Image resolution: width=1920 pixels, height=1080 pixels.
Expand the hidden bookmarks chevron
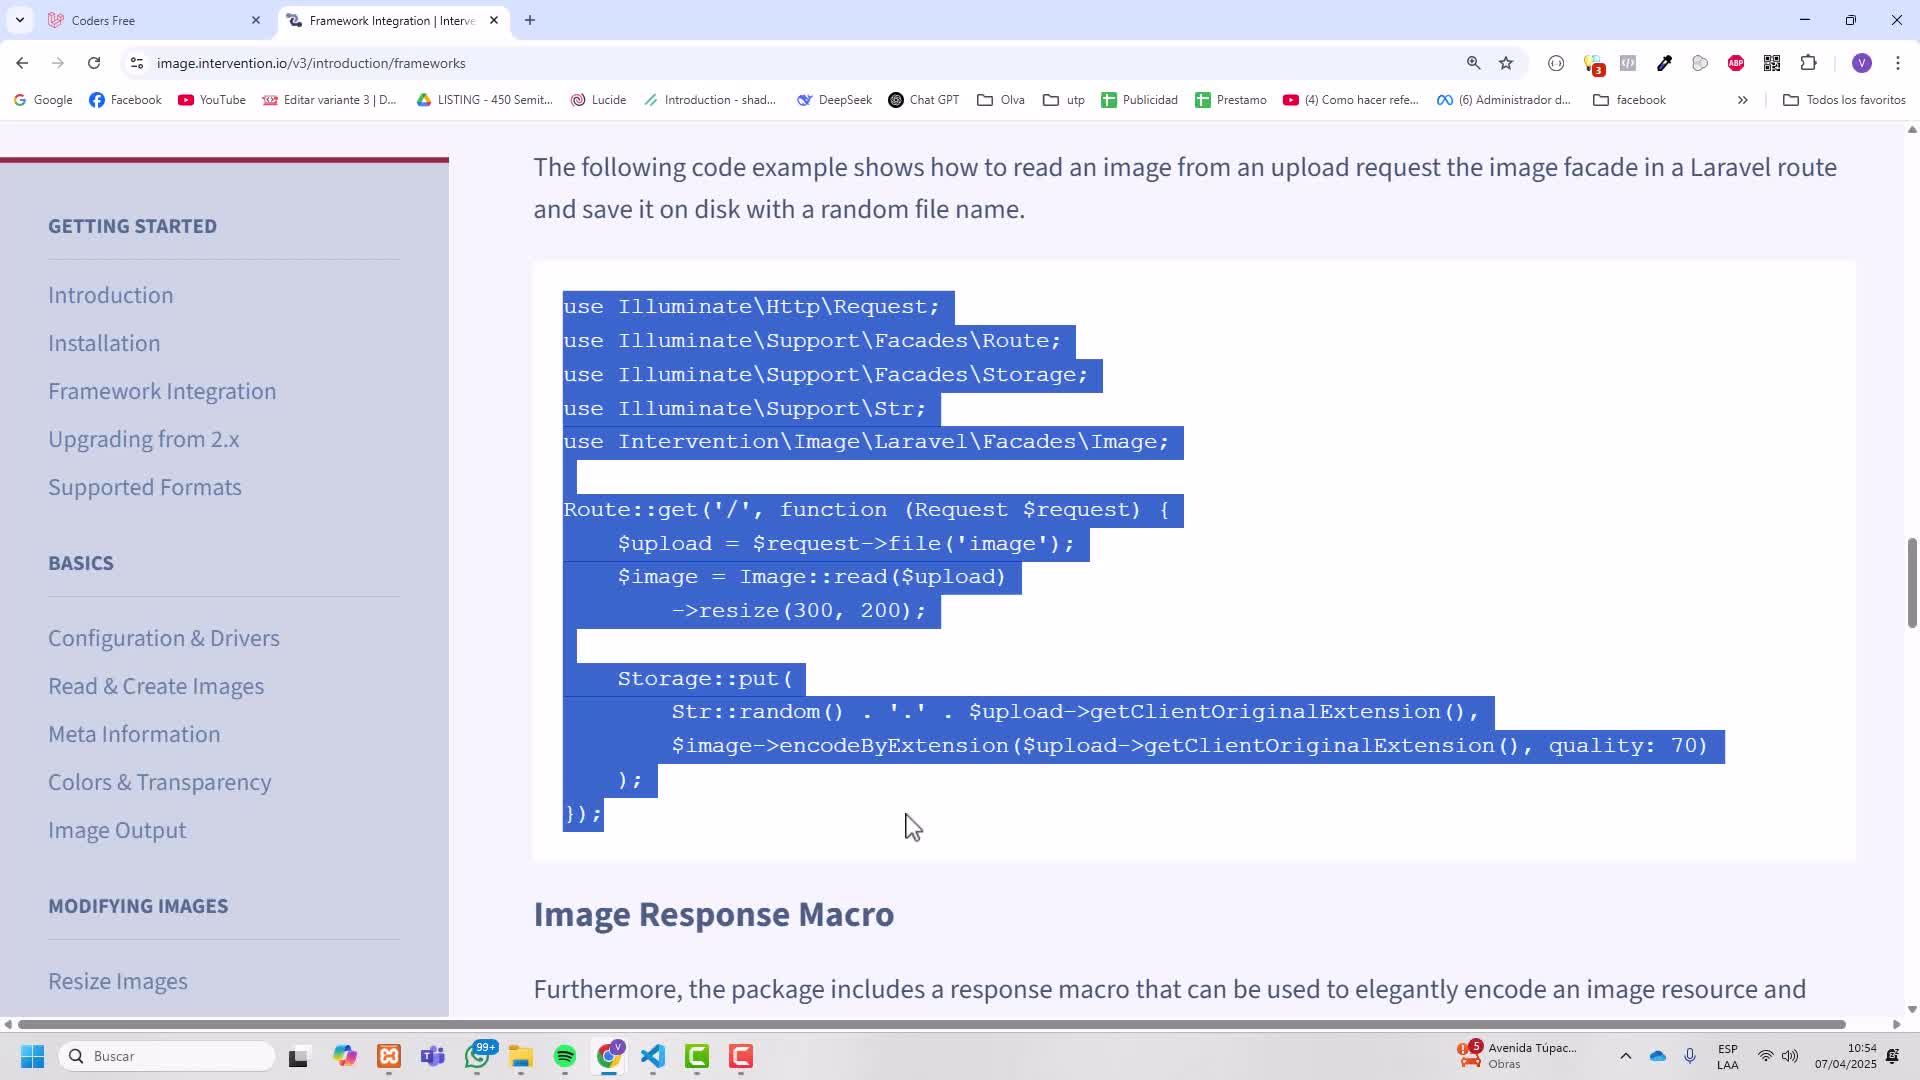click(1742, 100)
